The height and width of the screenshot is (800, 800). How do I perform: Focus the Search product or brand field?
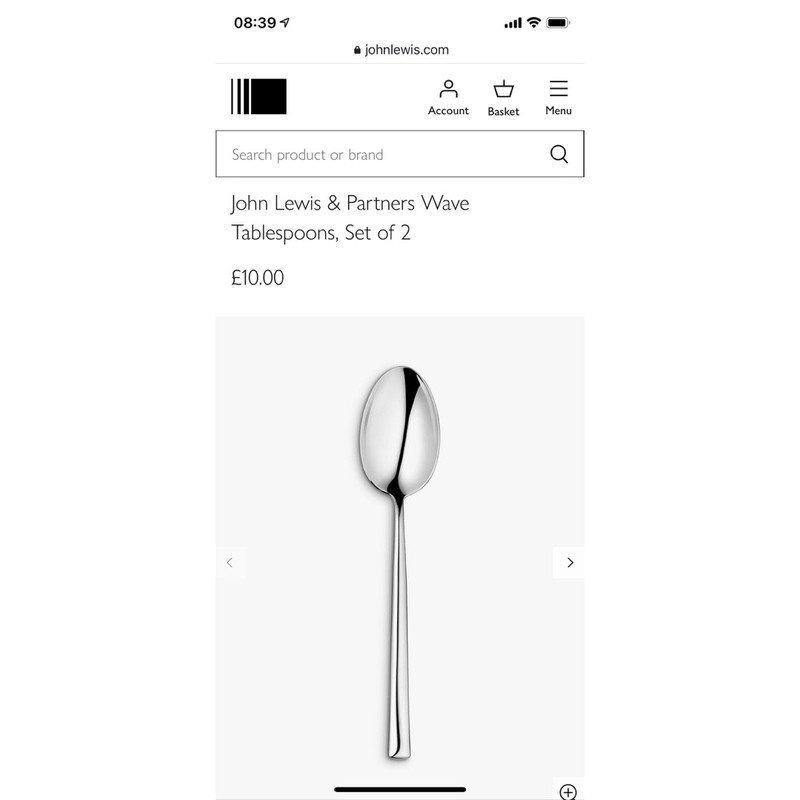[399, 154]
